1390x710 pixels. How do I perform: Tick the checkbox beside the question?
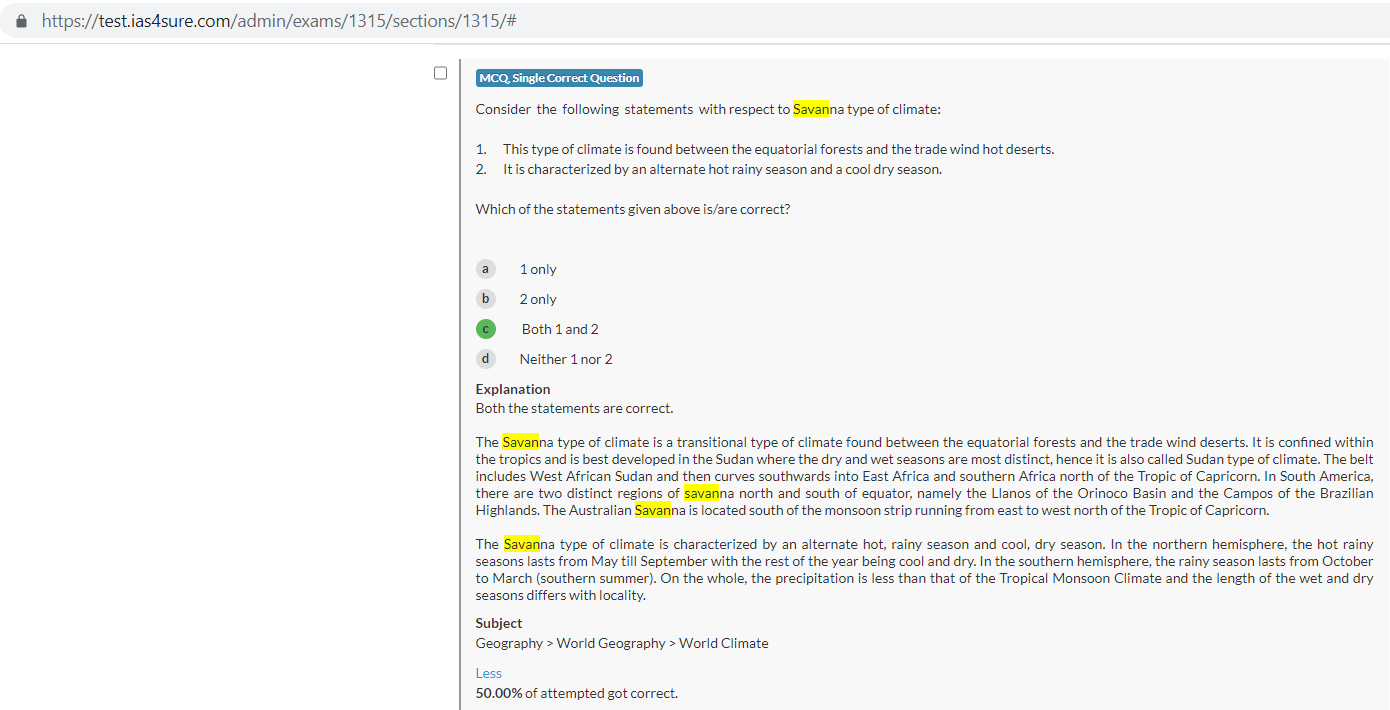coord(440,73)
